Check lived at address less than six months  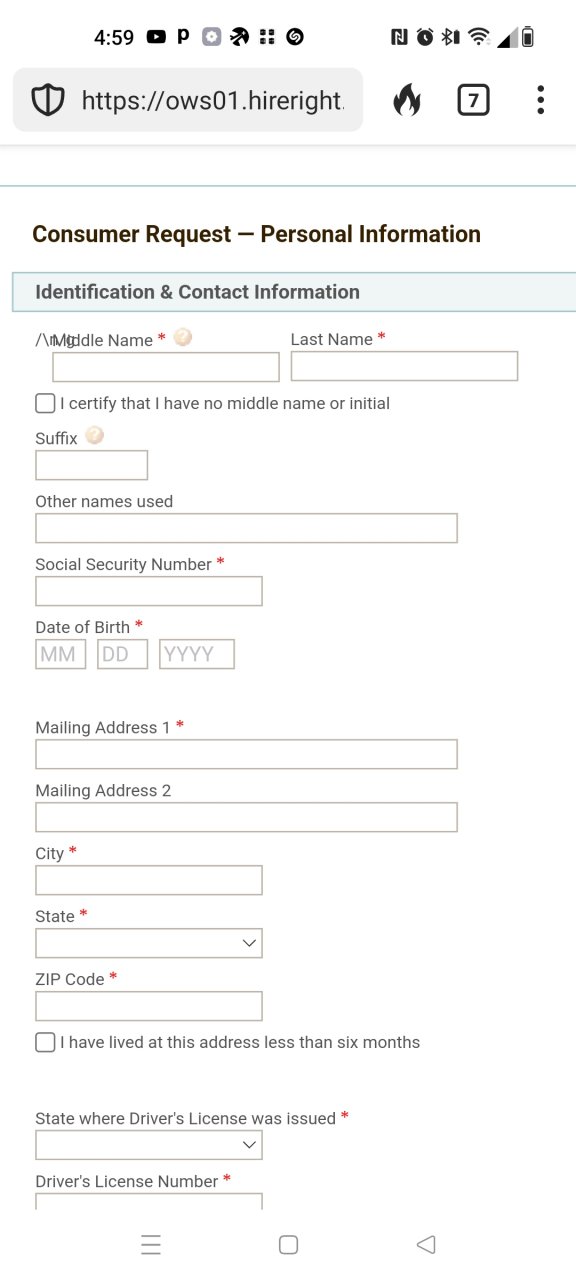click(x=45, y=1042)
